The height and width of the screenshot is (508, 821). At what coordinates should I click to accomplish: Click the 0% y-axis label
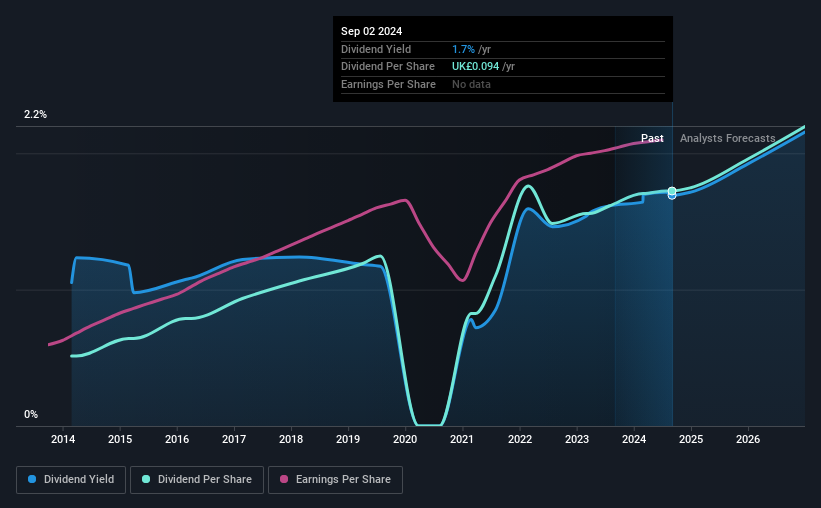coord(31,414)
